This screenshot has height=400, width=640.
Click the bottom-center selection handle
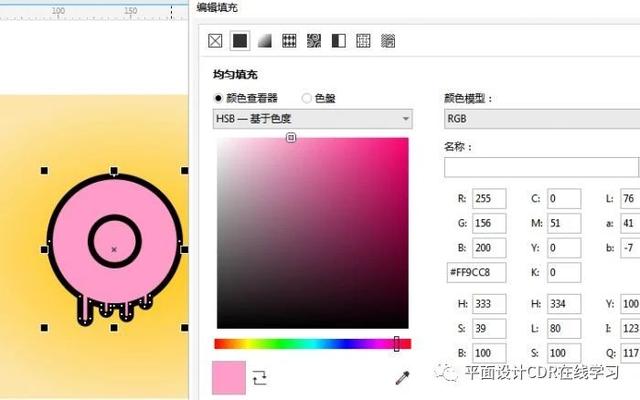click(114, 327)
